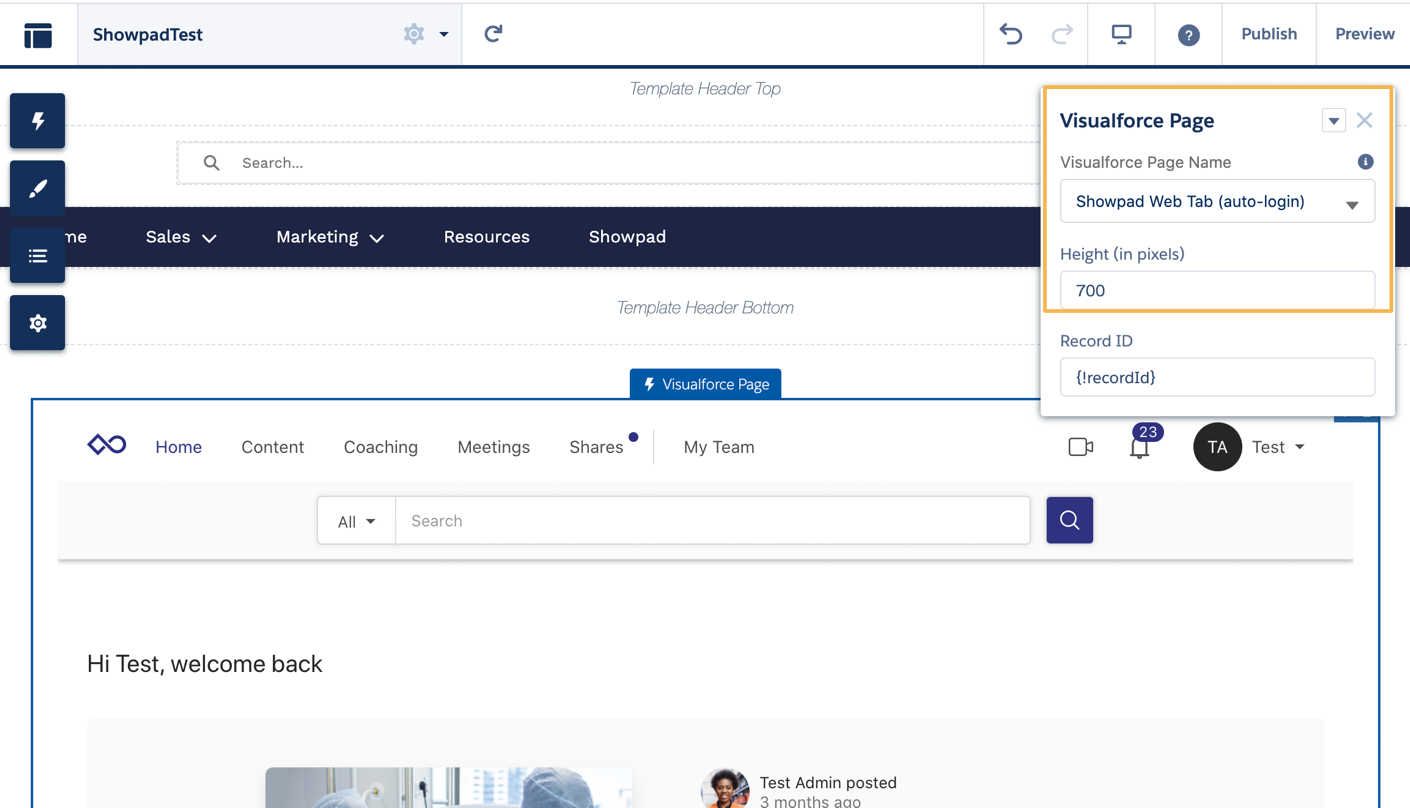Open the ShowpadTest page dropdown arrow
This screenshot has height=808, width=1410.
tap(444, 34)
